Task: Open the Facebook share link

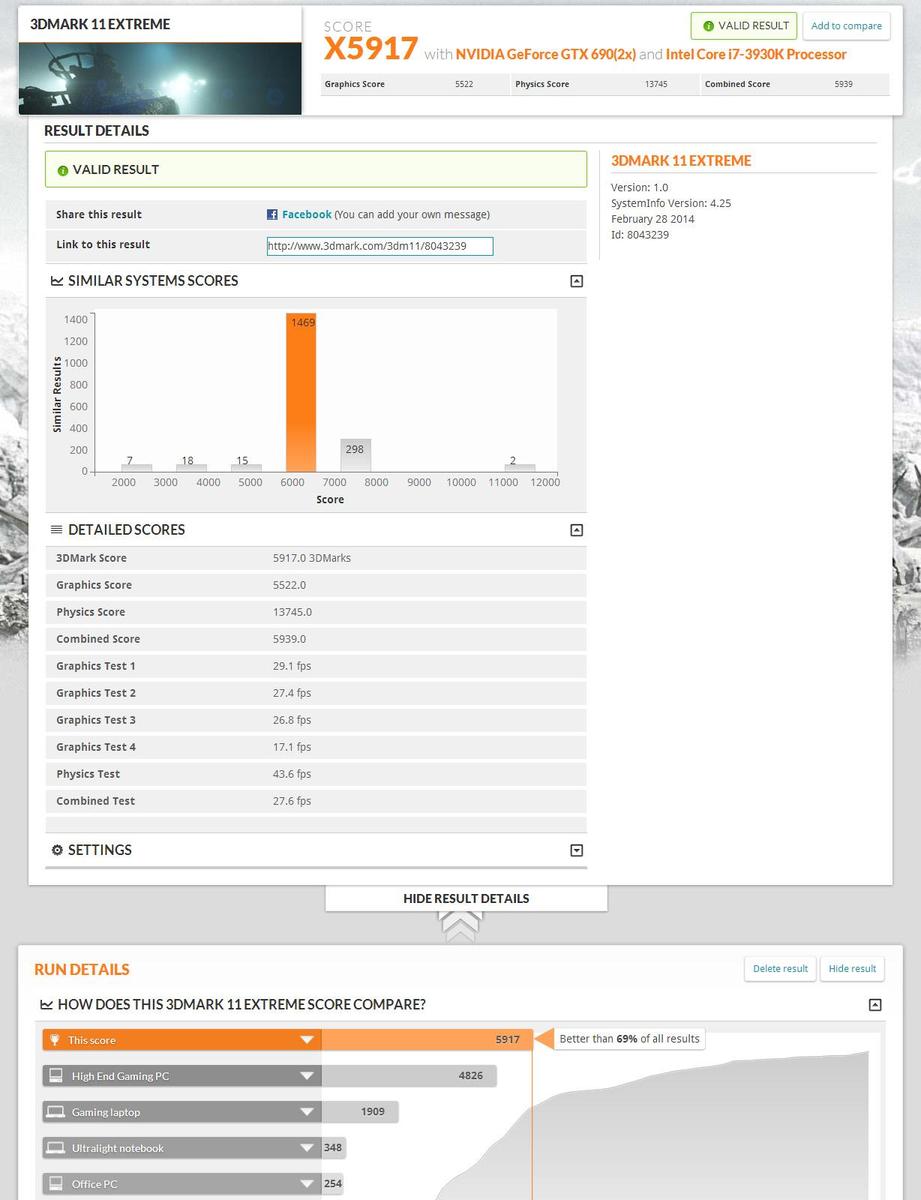Action: [306, 215]
